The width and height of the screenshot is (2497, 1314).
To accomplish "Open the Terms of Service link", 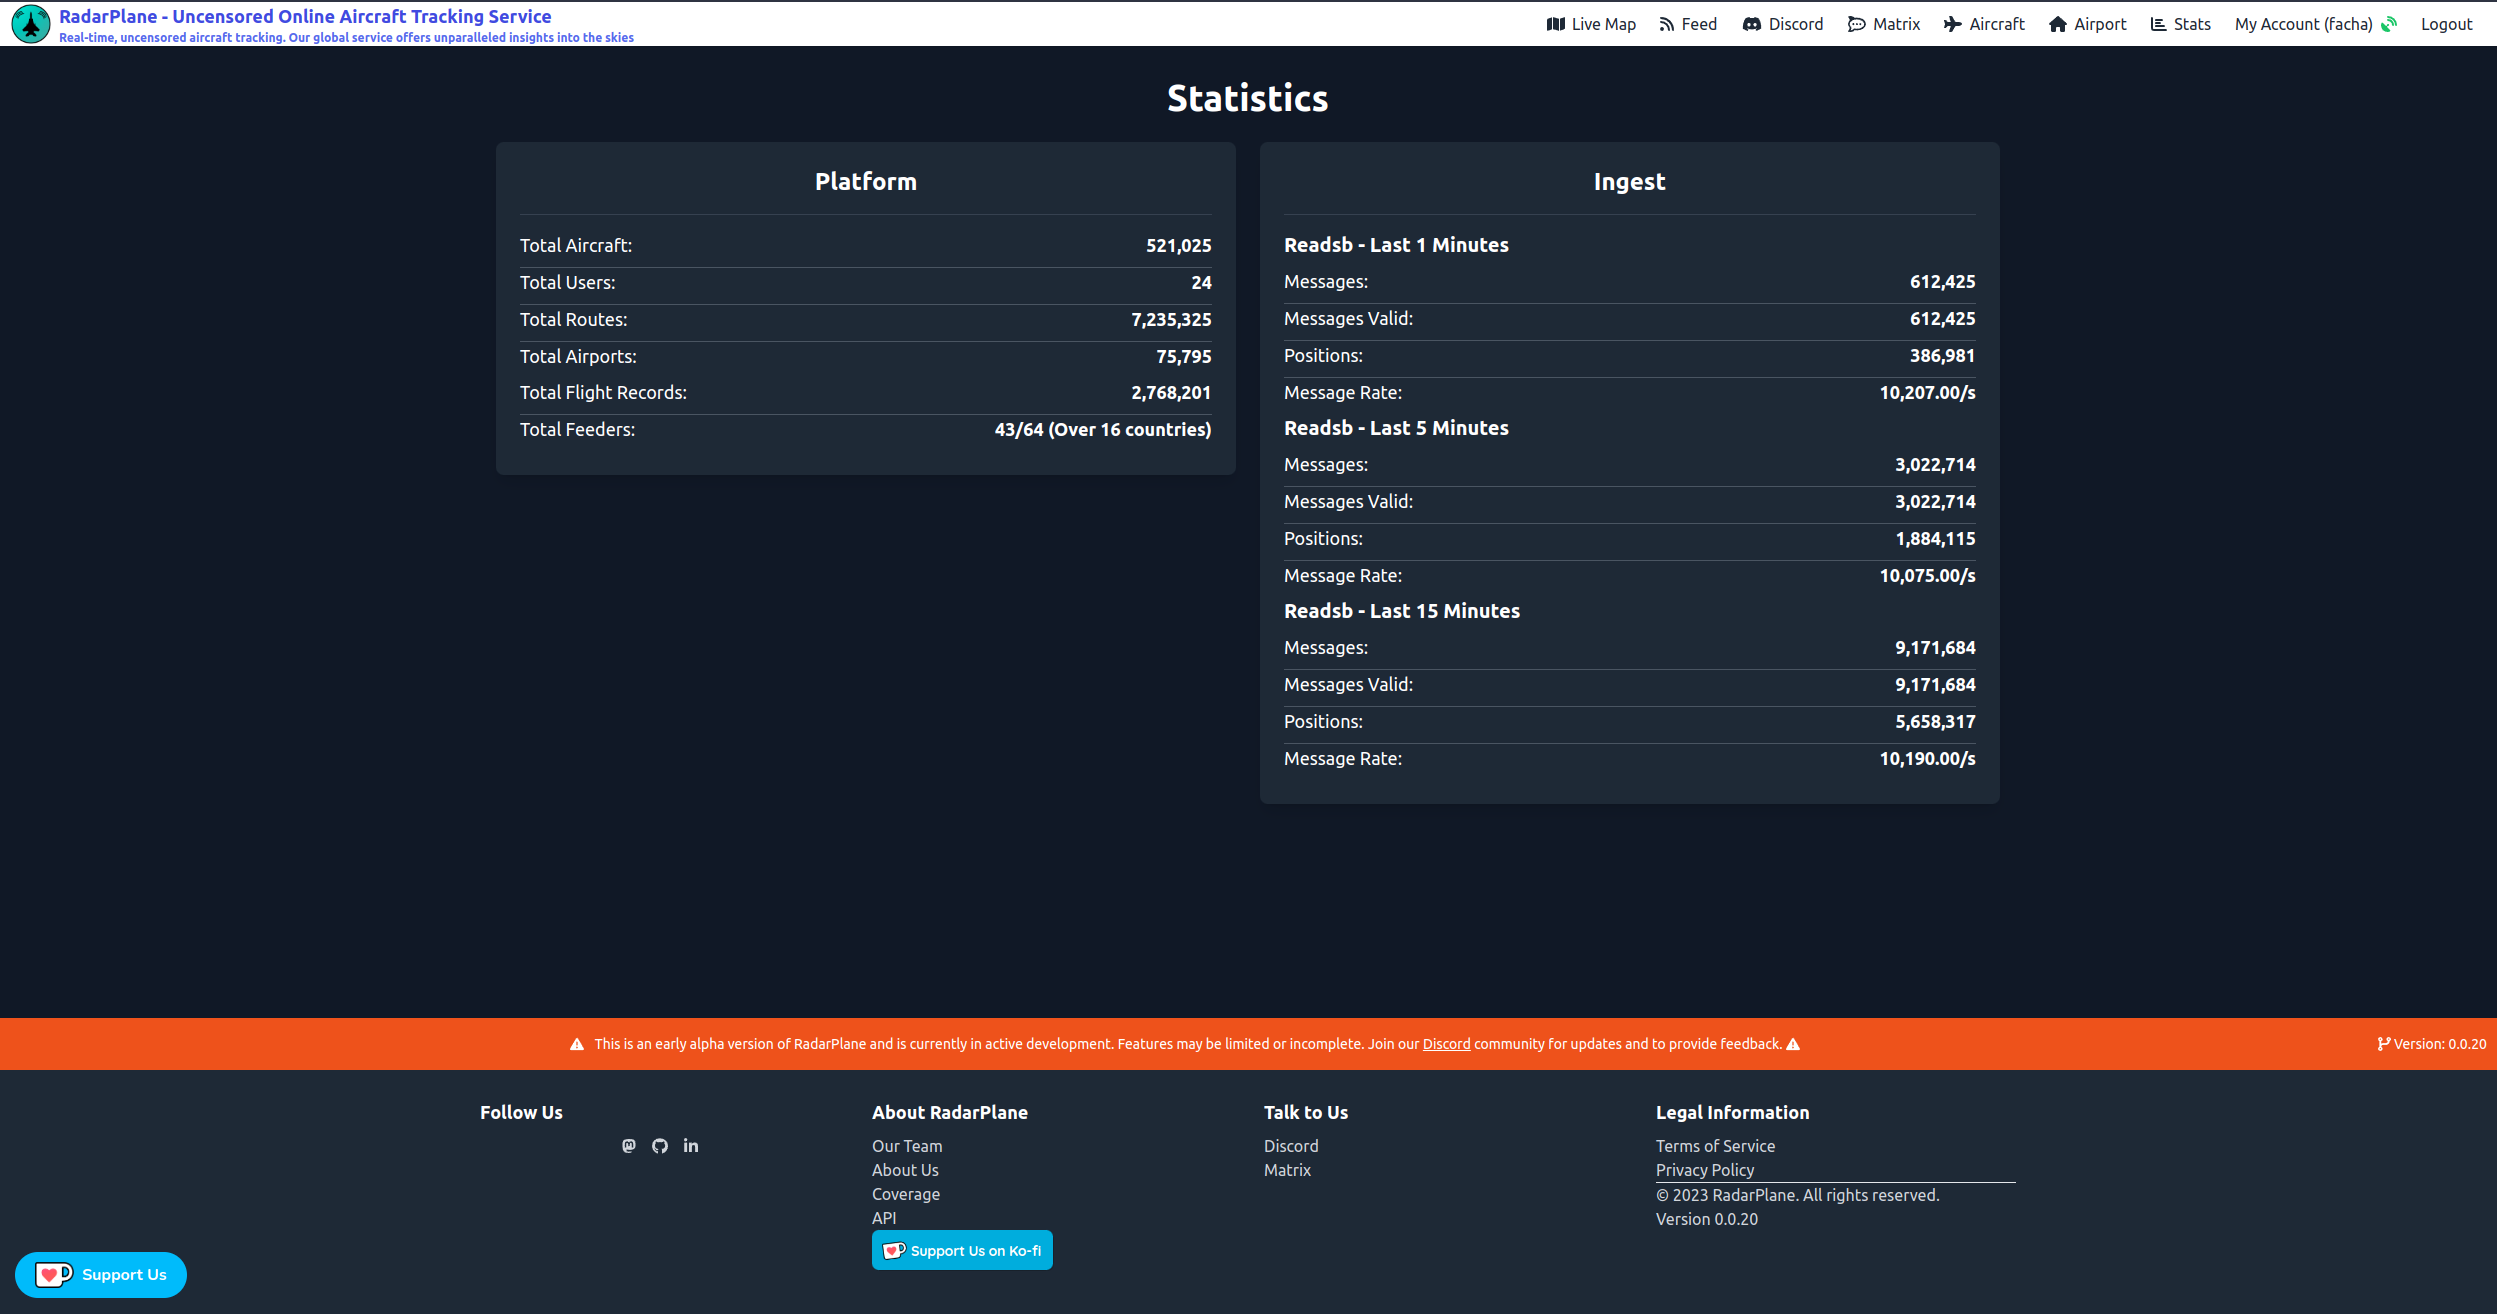I will pos(1715,1146).
